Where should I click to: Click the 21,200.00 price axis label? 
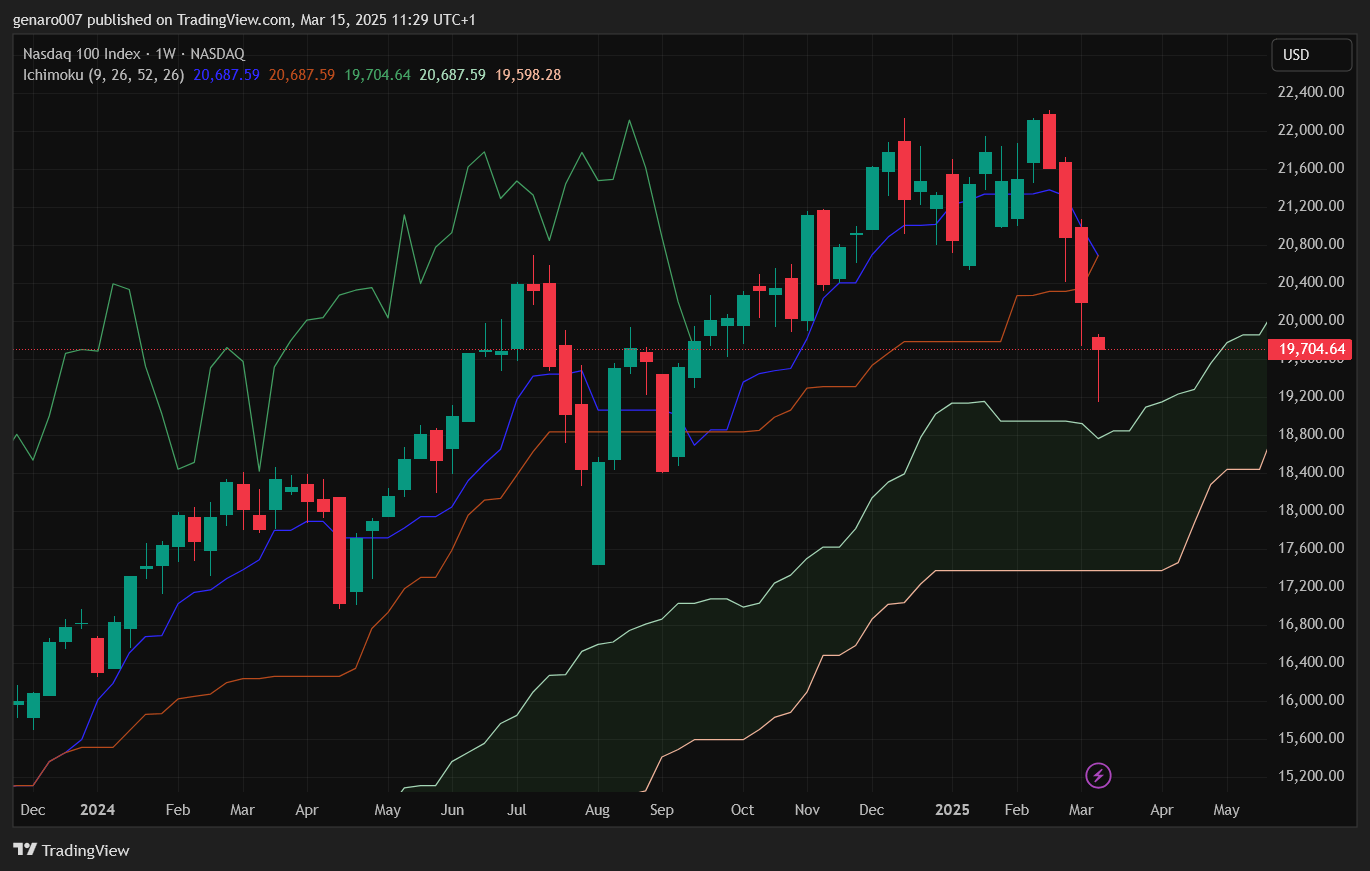coord(1311,206)
